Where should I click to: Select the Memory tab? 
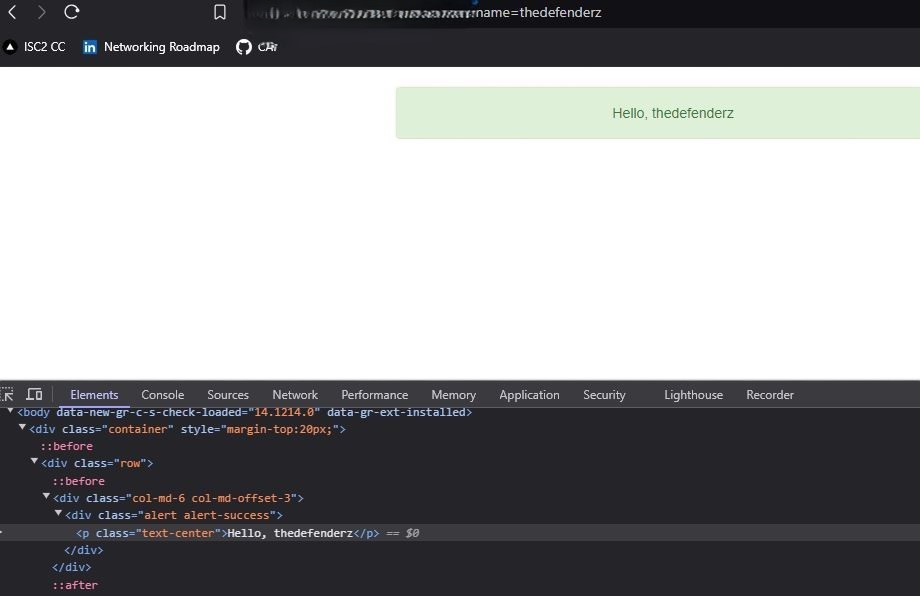point(454,395)
